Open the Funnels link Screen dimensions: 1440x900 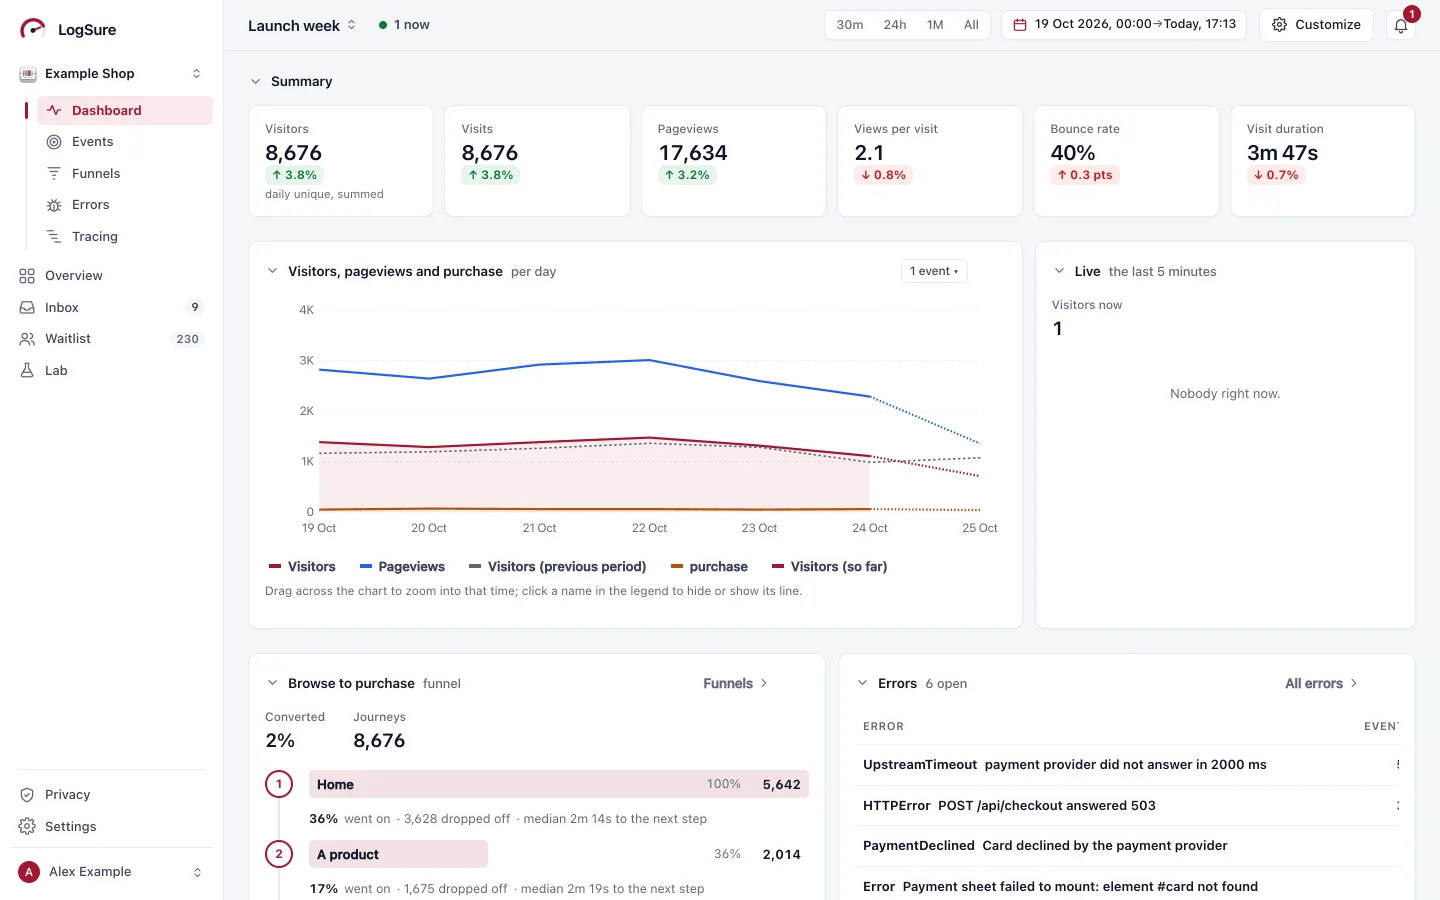coord(736,684)
